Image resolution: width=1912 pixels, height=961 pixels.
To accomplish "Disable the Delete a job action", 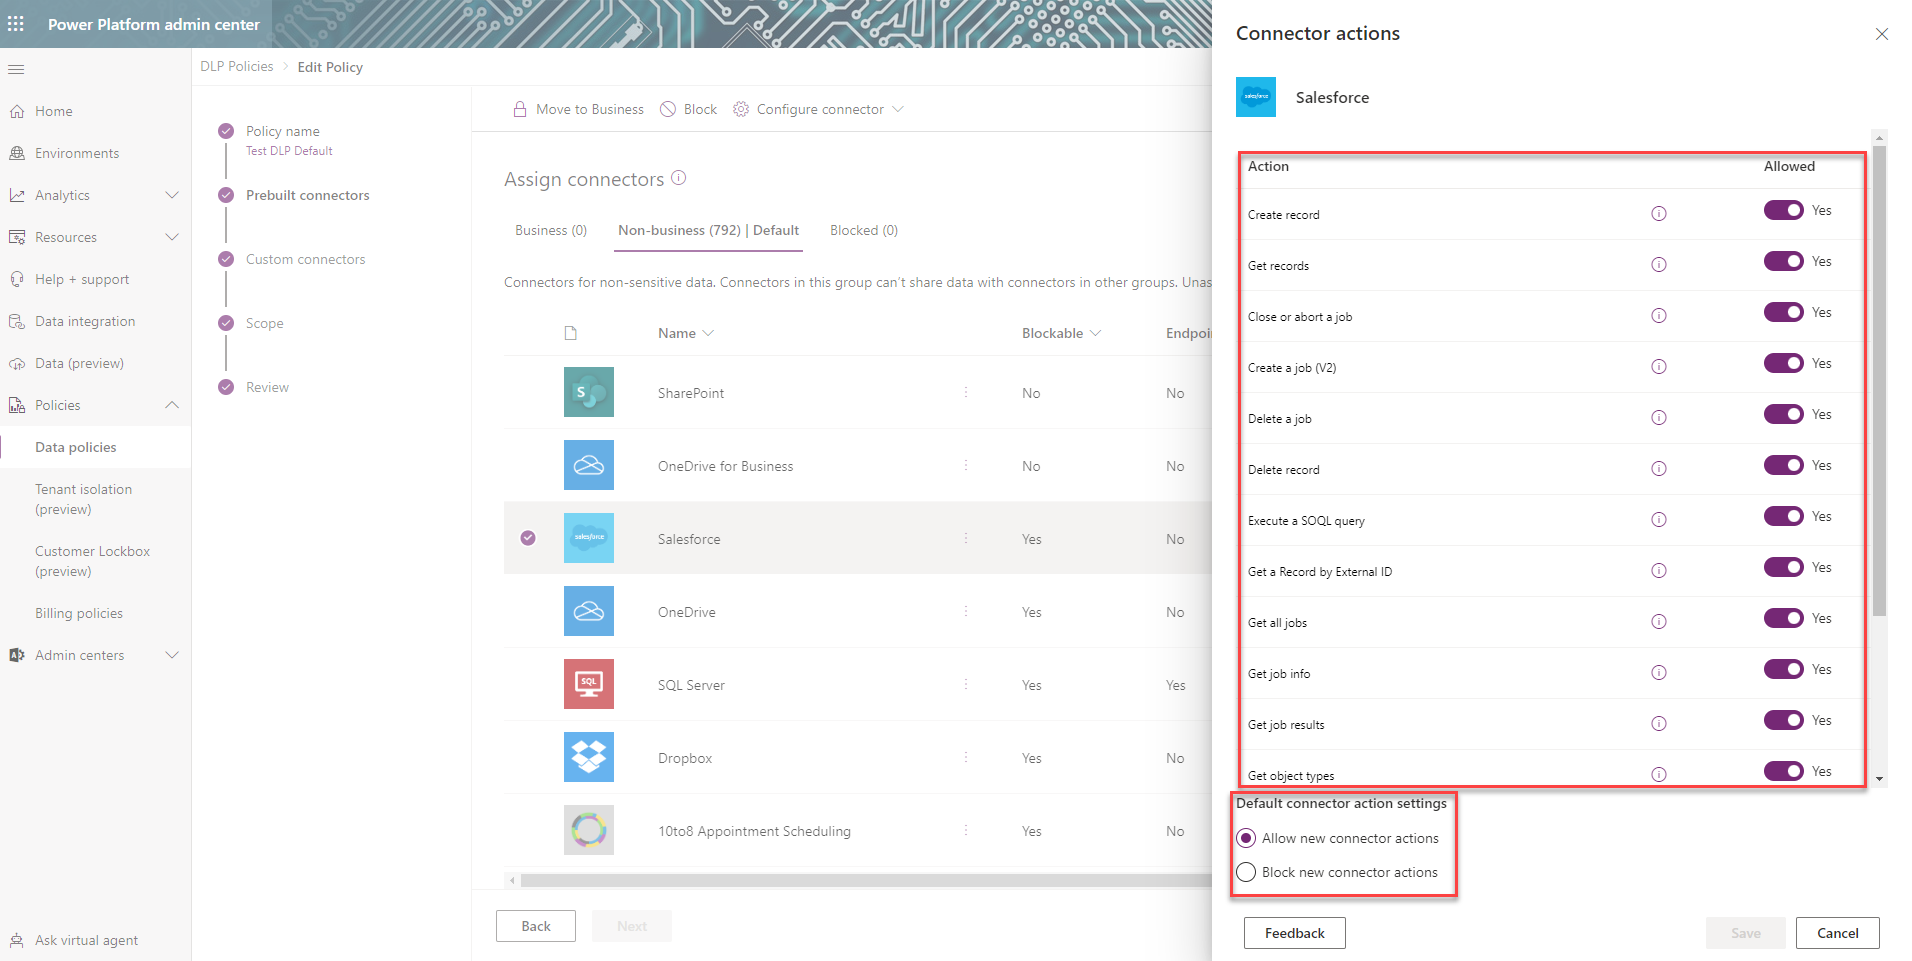I will [1784, 414].
